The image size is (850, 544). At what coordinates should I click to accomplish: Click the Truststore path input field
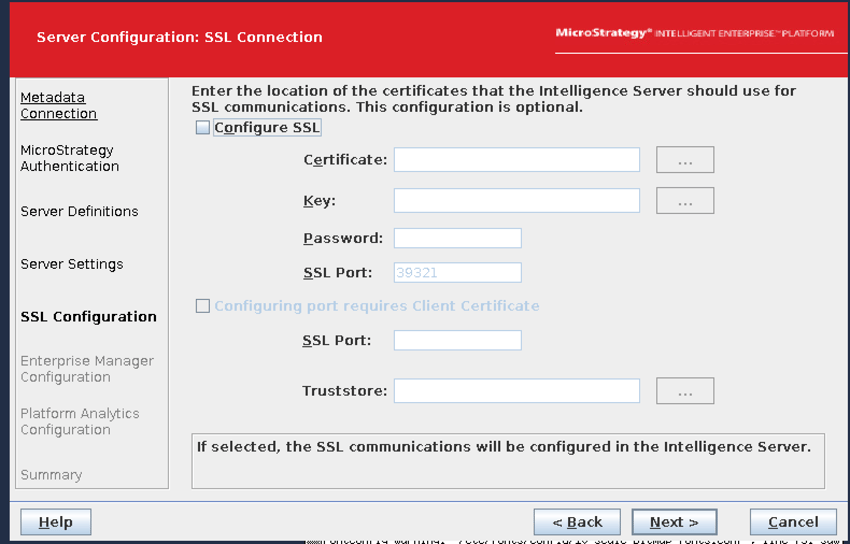tap(516, 391)
